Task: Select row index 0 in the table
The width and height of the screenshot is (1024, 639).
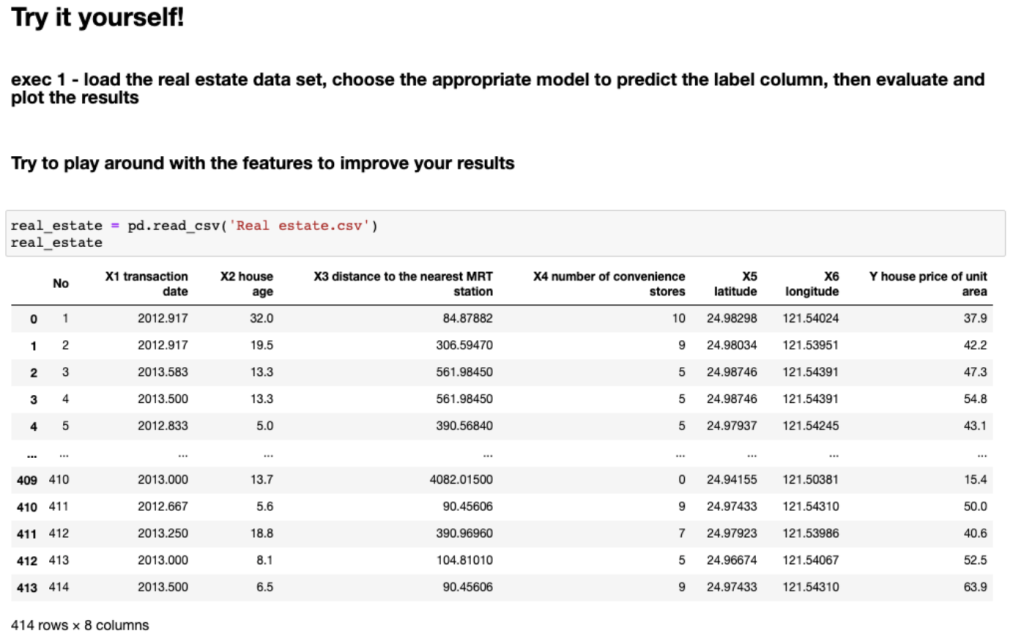Action: click(32, 318)
